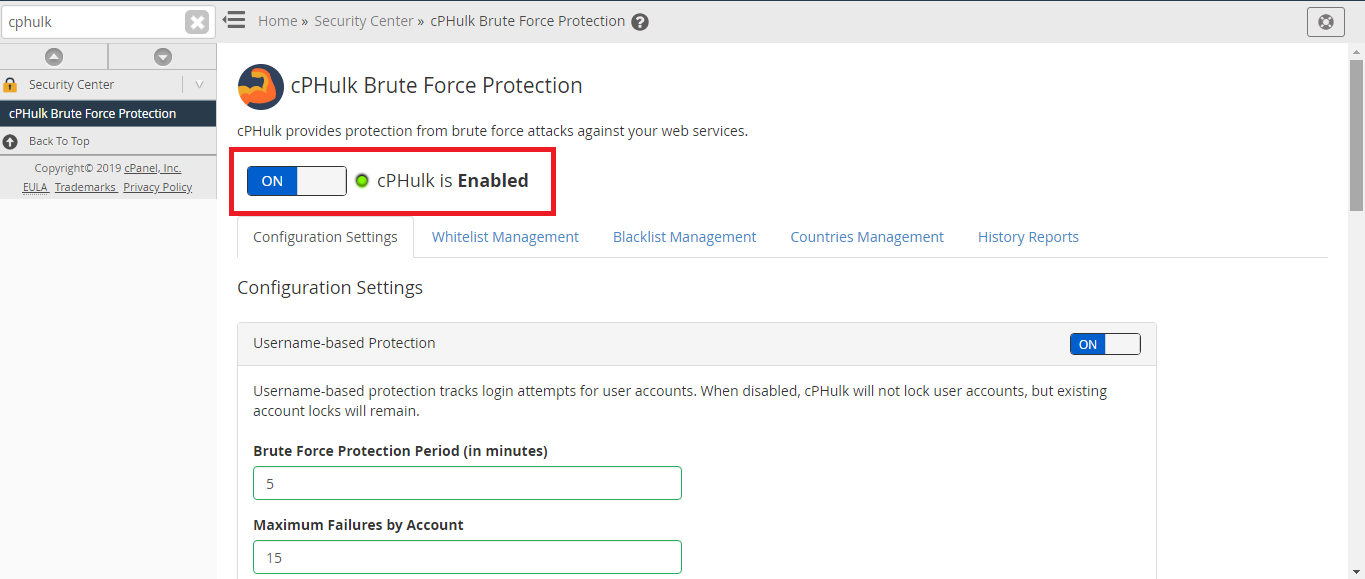
Task: Open Home breadcrumb link
Action: tap(277, 21)
